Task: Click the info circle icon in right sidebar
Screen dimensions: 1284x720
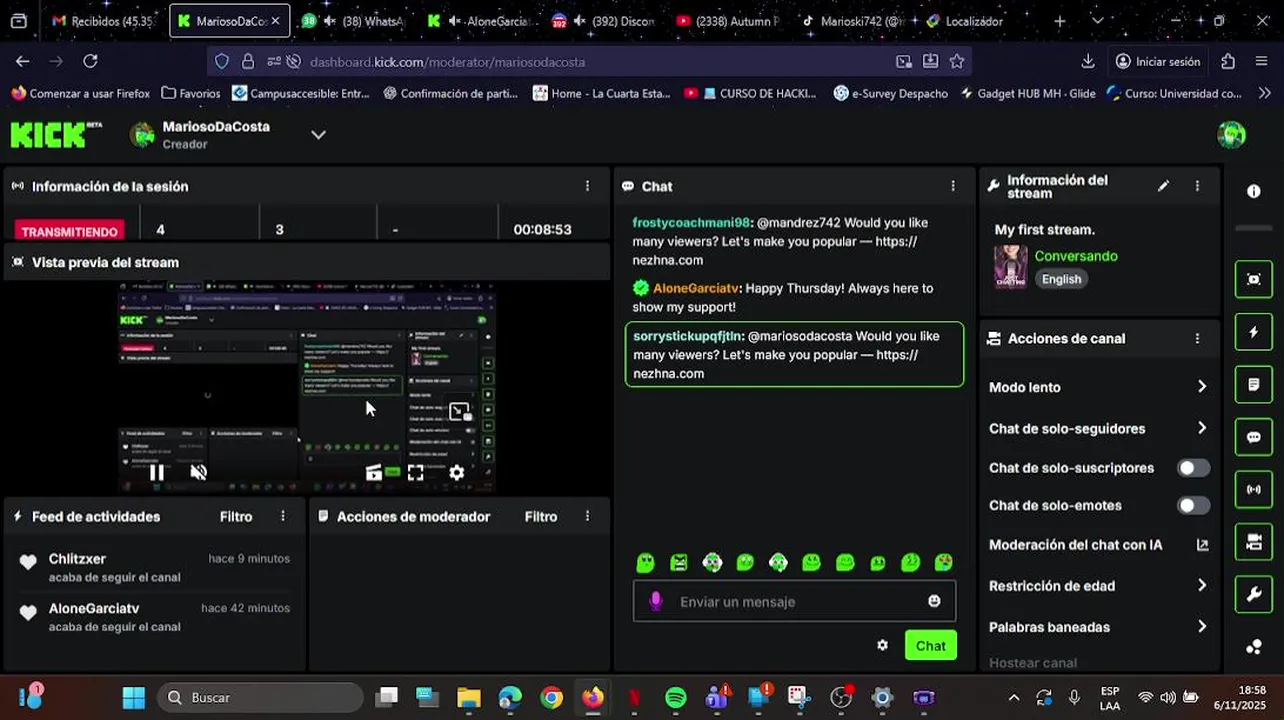Action: [1253, 191]
